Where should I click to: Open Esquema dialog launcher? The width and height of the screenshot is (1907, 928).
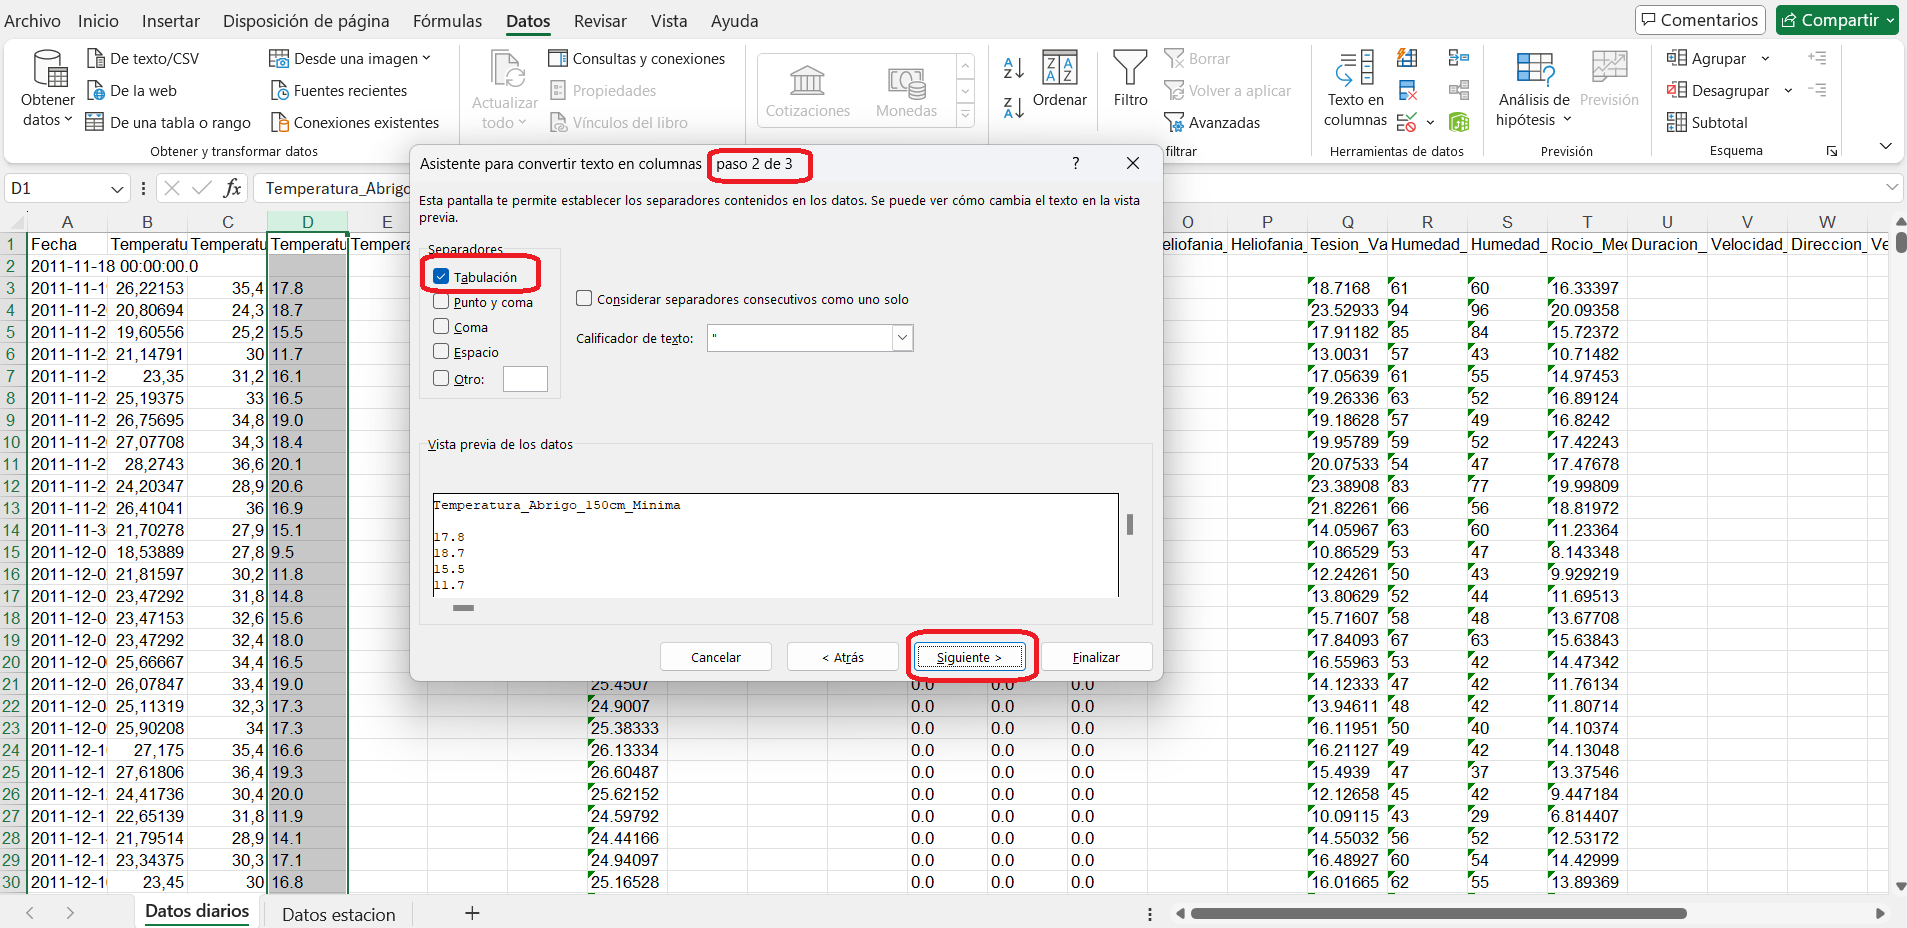click(1832, 151)
